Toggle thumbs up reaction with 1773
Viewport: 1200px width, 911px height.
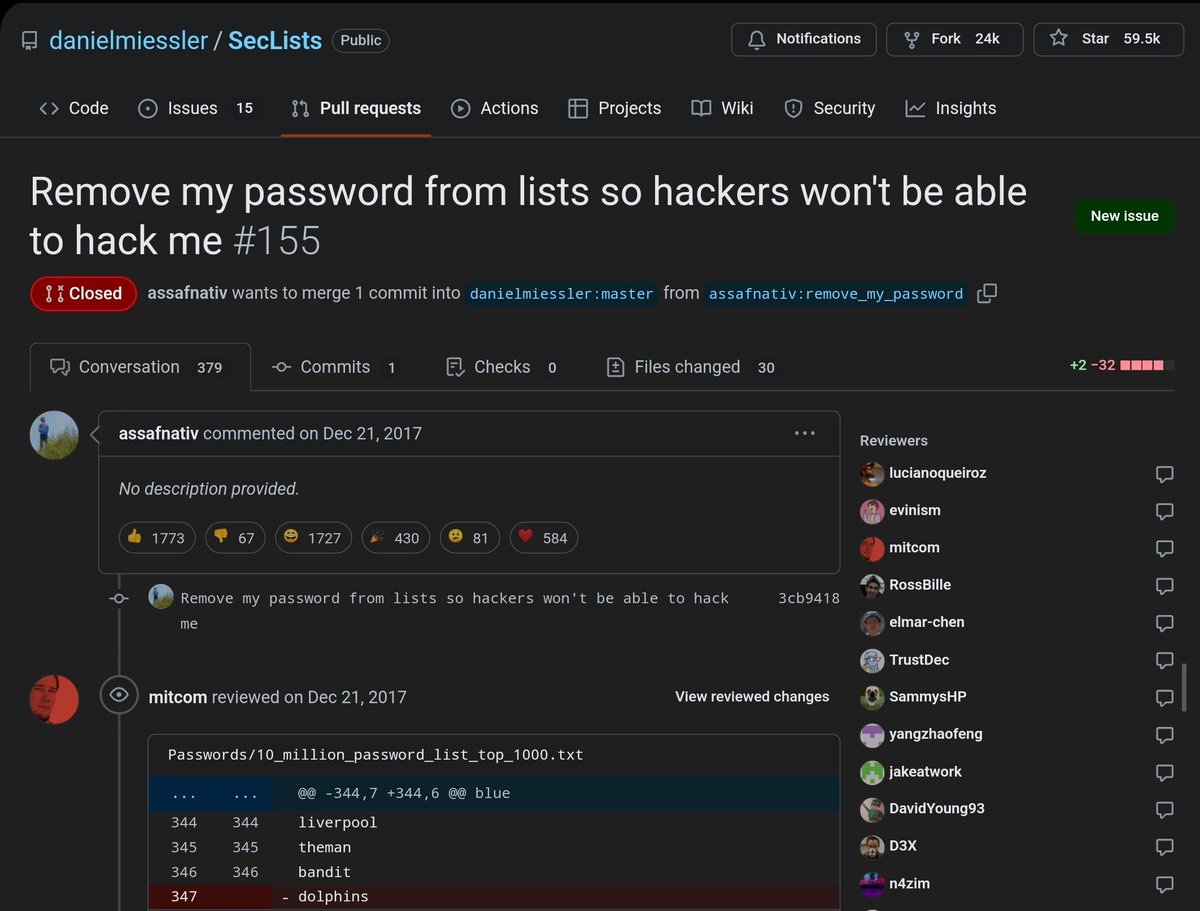pyautogui.click(x=157, y=538)
